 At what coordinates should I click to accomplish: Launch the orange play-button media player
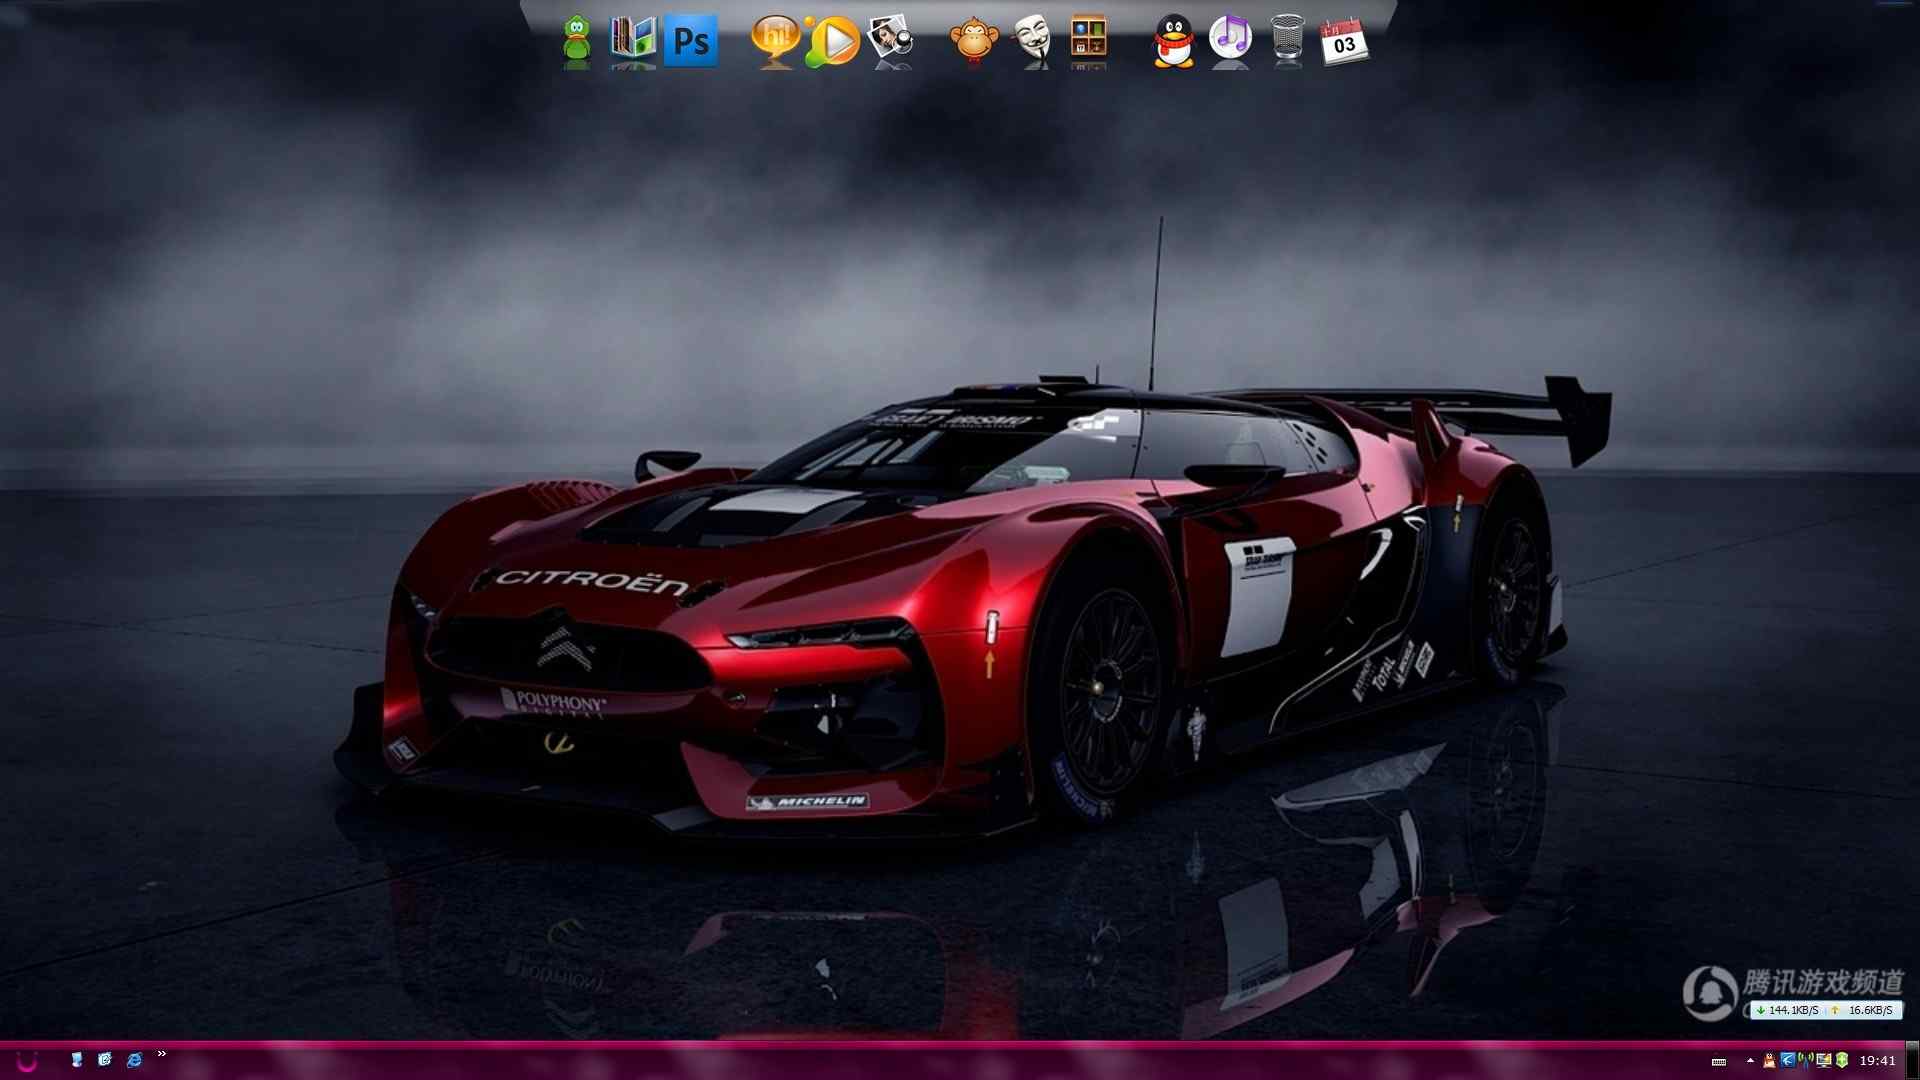(x=833, y=40)
